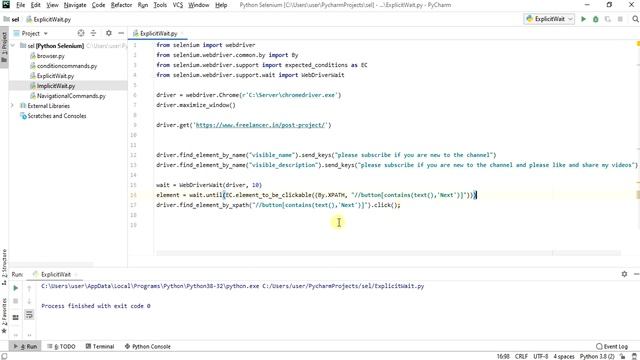Click the freelancer.in URL link in code
Screen dimensions: 640x360
pyautogui.click(x=261, y=125)
